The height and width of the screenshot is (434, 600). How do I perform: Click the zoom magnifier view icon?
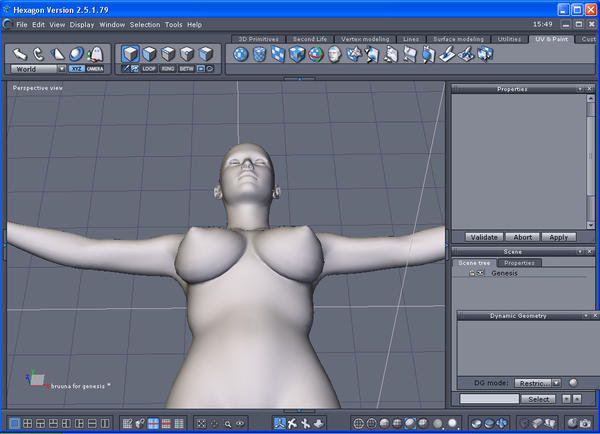228,424
